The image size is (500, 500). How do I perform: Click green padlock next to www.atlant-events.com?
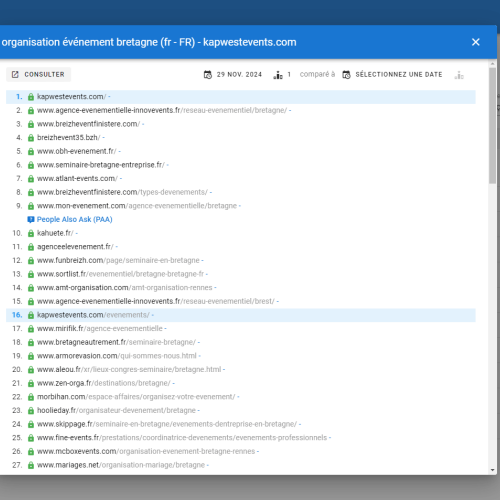coord(31,179)
